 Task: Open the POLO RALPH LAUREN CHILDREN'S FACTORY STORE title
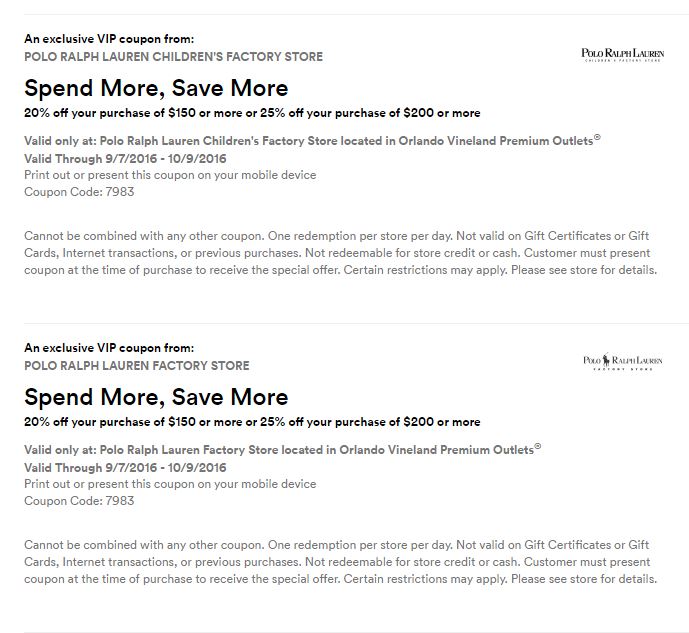tap(173, 57)
